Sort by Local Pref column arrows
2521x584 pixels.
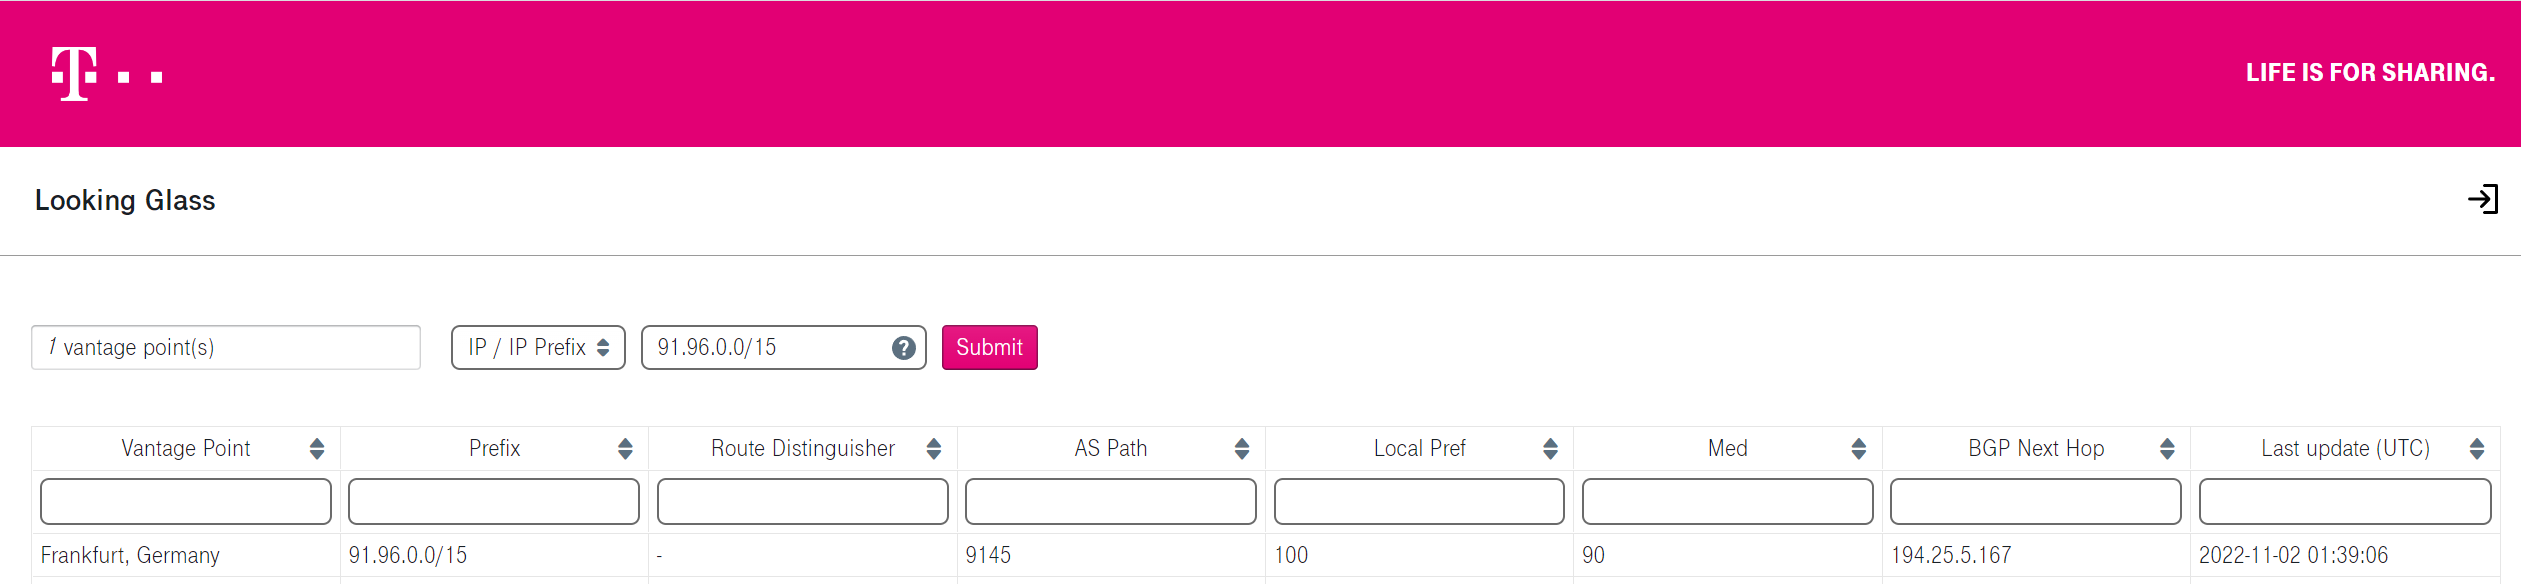1550,449
